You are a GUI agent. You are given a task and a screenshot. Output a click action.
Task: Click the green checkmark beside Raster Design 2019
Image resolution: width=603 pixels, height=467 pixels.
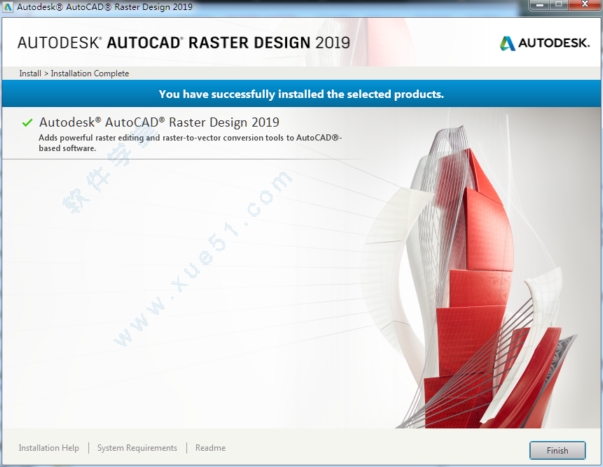tap(27, 123)
